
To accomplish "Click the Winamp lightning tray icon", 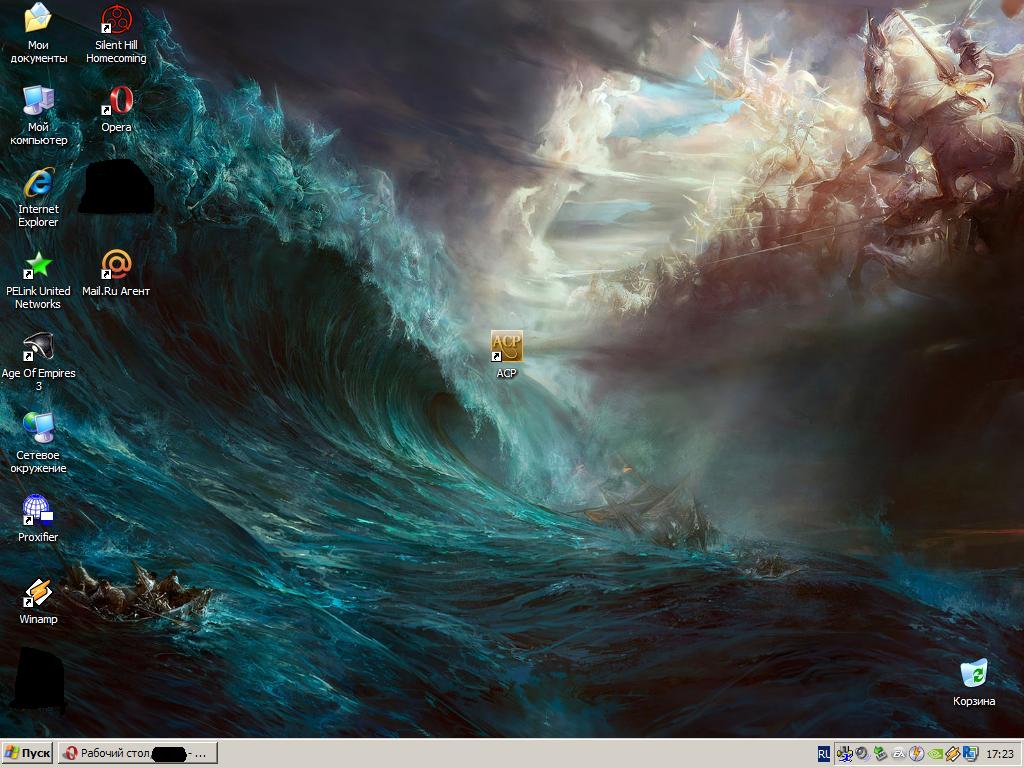I will pyautogui.click(x=953, y=754).
